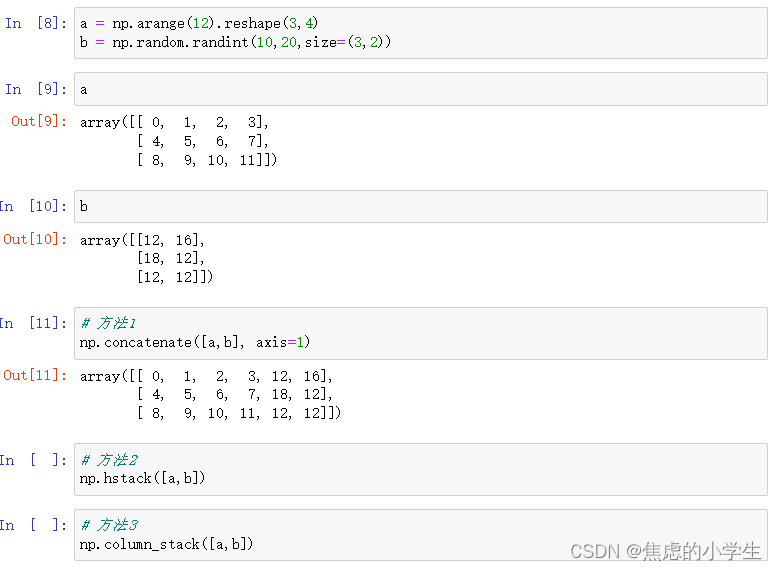Click the '# 方法3' comment line

(x=109, y=526)
